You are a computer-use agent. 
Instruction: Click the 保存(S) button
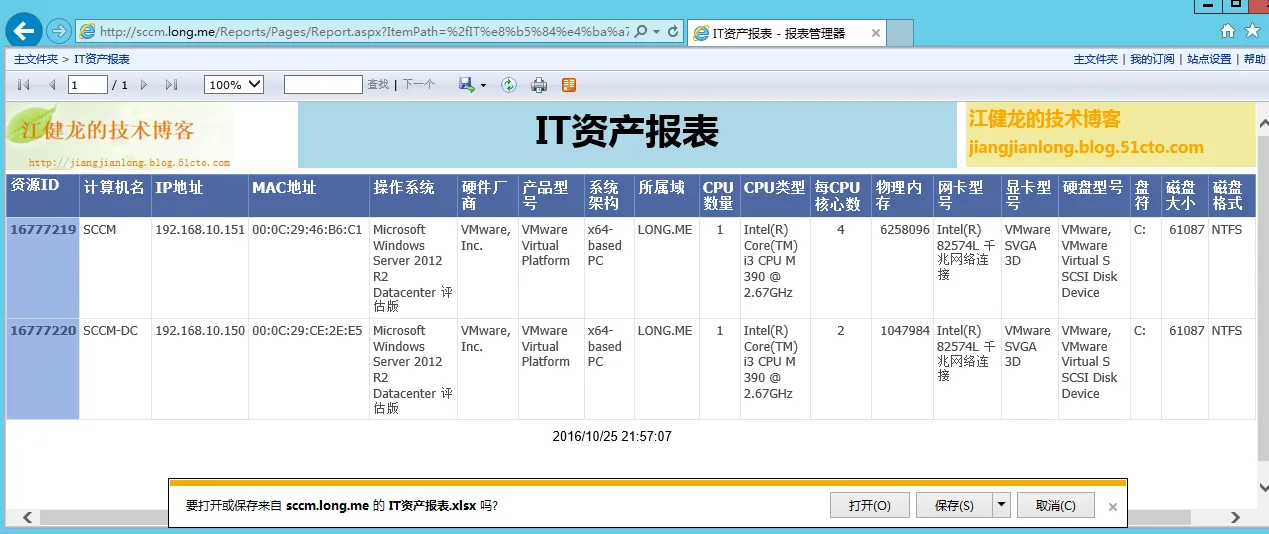pyautogui.click(x=954, y=505)
